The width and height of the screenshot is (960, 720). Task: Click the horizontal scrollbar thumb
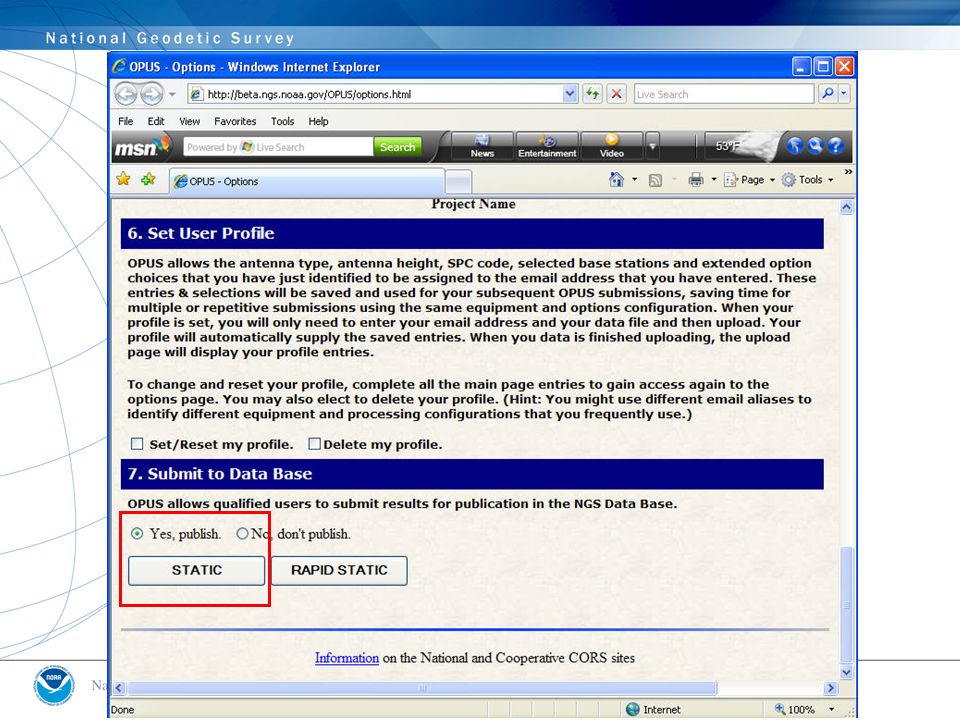(x=422, y=688)
